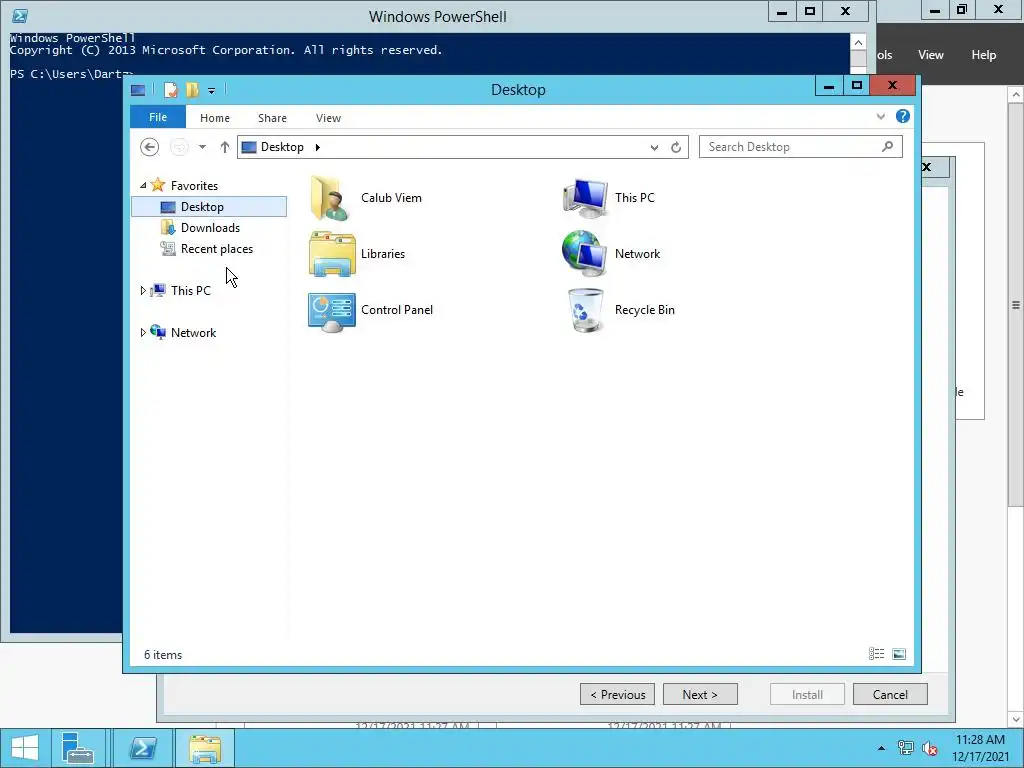Open the This PC icon in the file list
This screenshot has height=768, width=1024.
(x=585, y=198)
